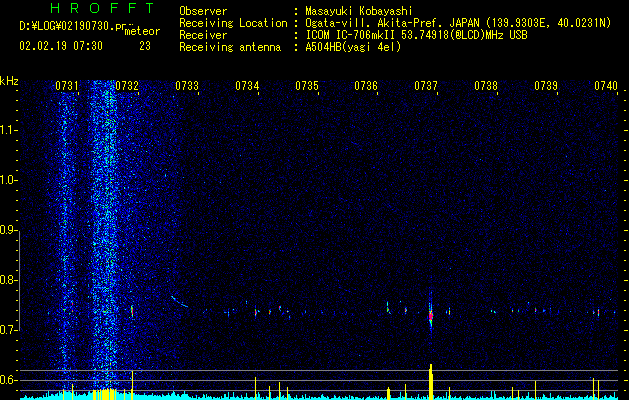Click the Observer field label
Screen dimensions: 629x400
[x=203, y=11]
